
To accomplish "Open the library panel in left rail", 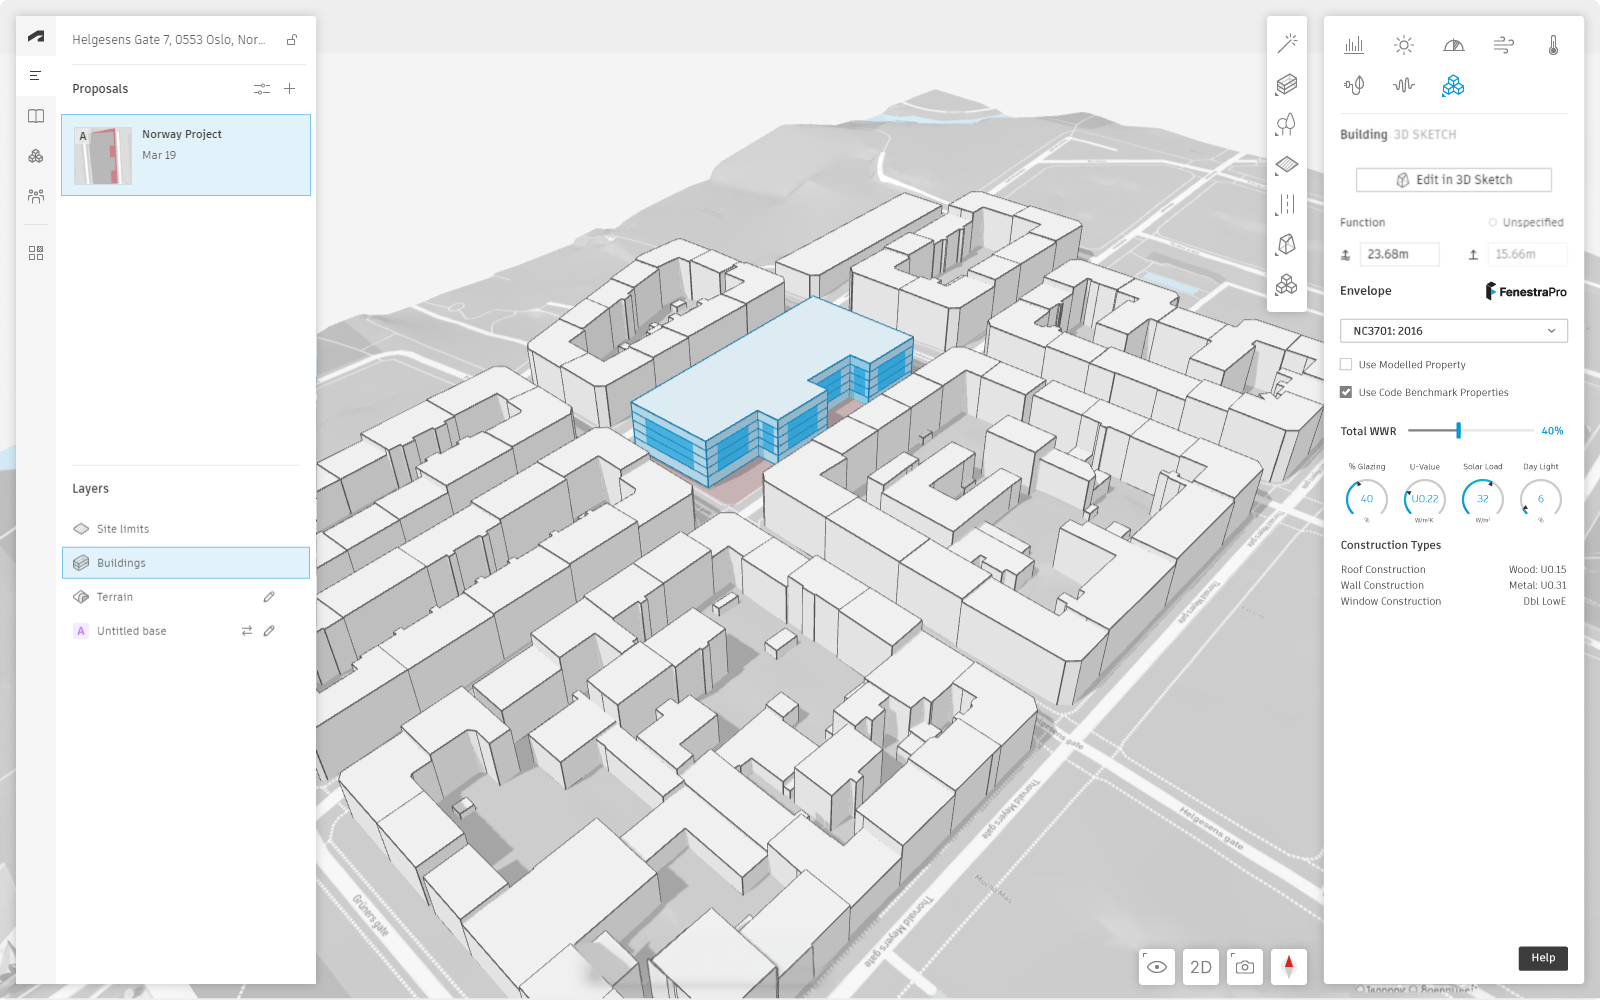I will pyautogui.click(x=35, y=115).
